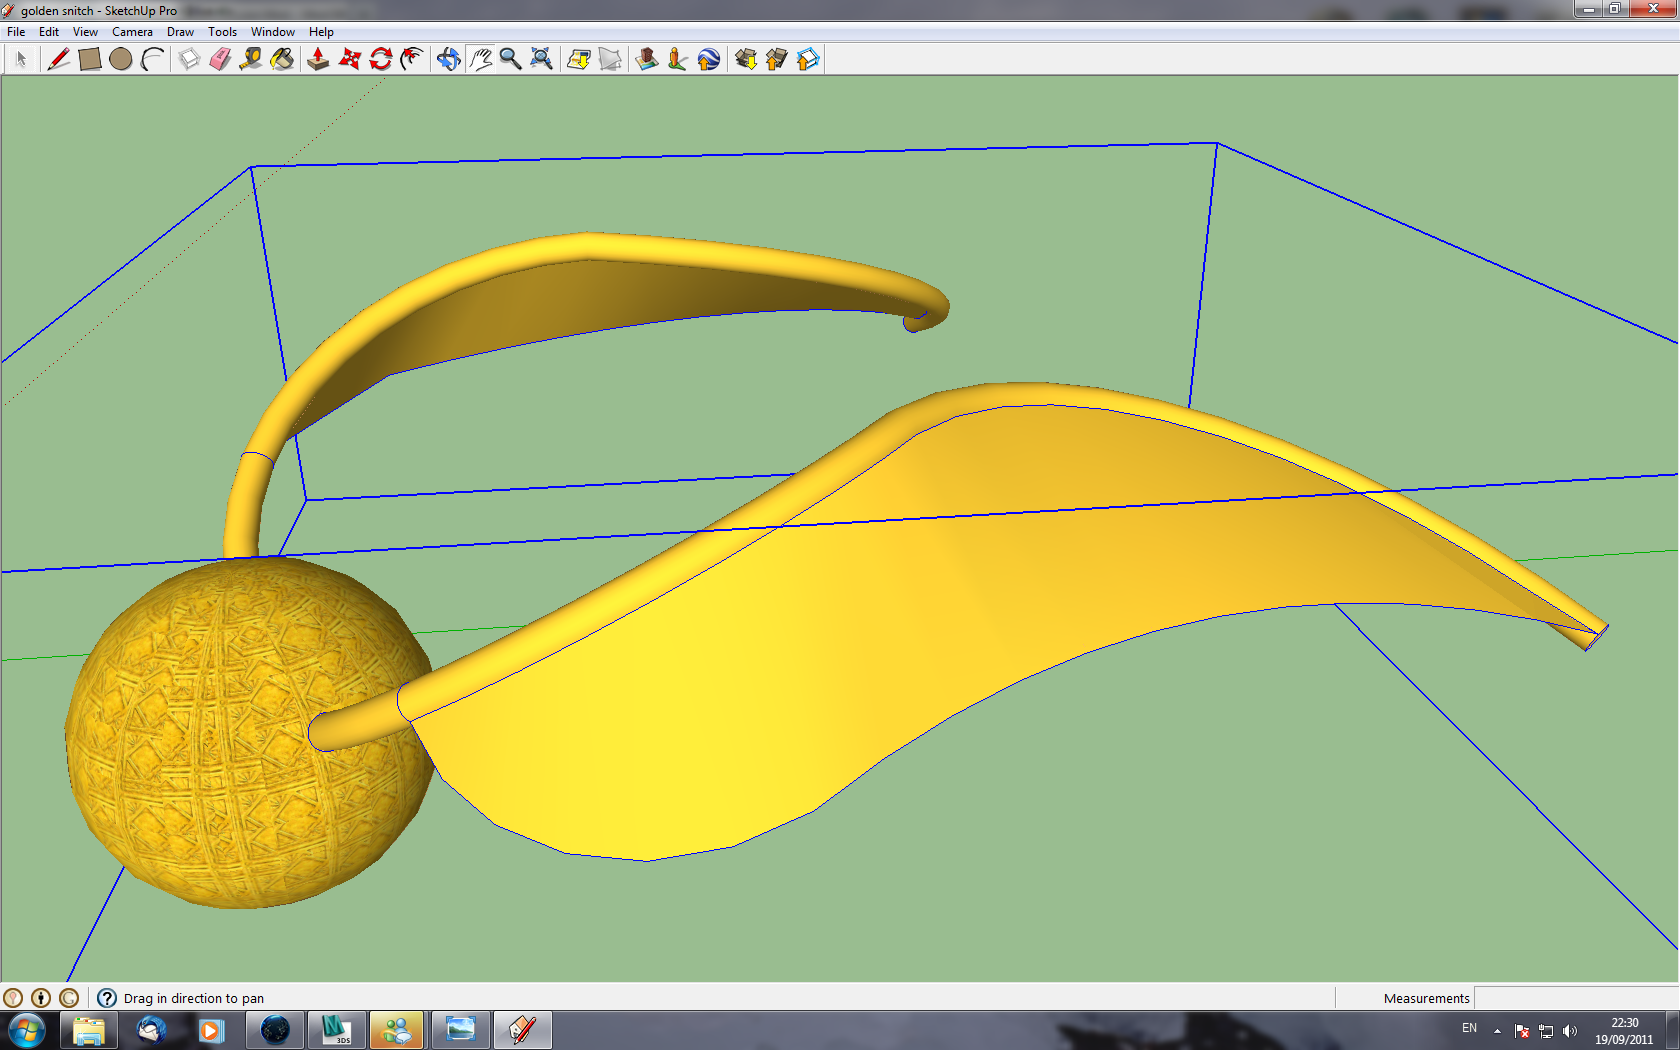Image resolution: width=1680 pixels, height=1050 pixels.
Task: Switch to the 3ds Max taskbar item
Action: pyautogui.click(x=336, y=1030)
